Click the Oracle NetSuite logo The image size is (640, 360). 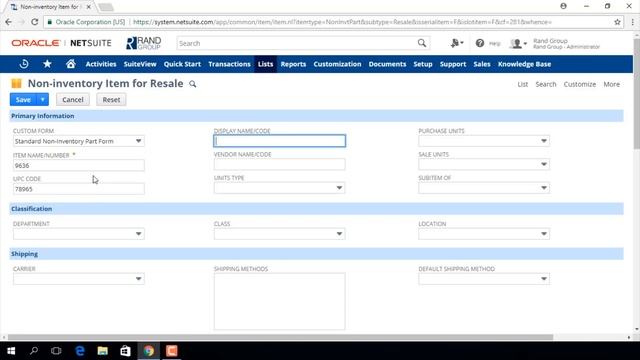61,43
